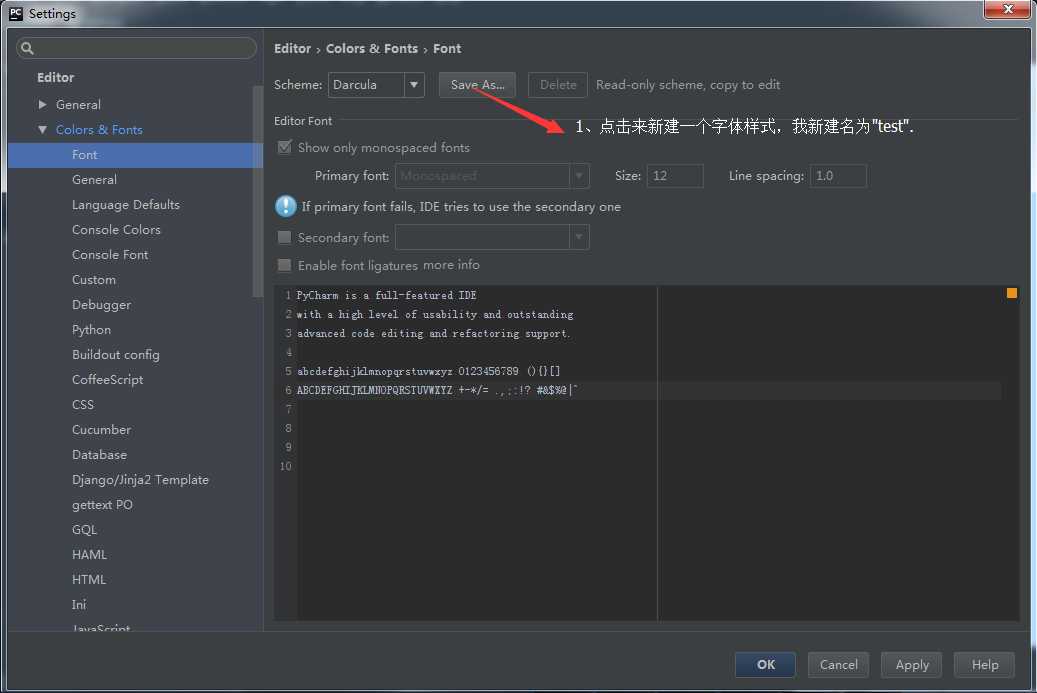Click the font Size field
1037x693 pixels.
tap(675, 176)
